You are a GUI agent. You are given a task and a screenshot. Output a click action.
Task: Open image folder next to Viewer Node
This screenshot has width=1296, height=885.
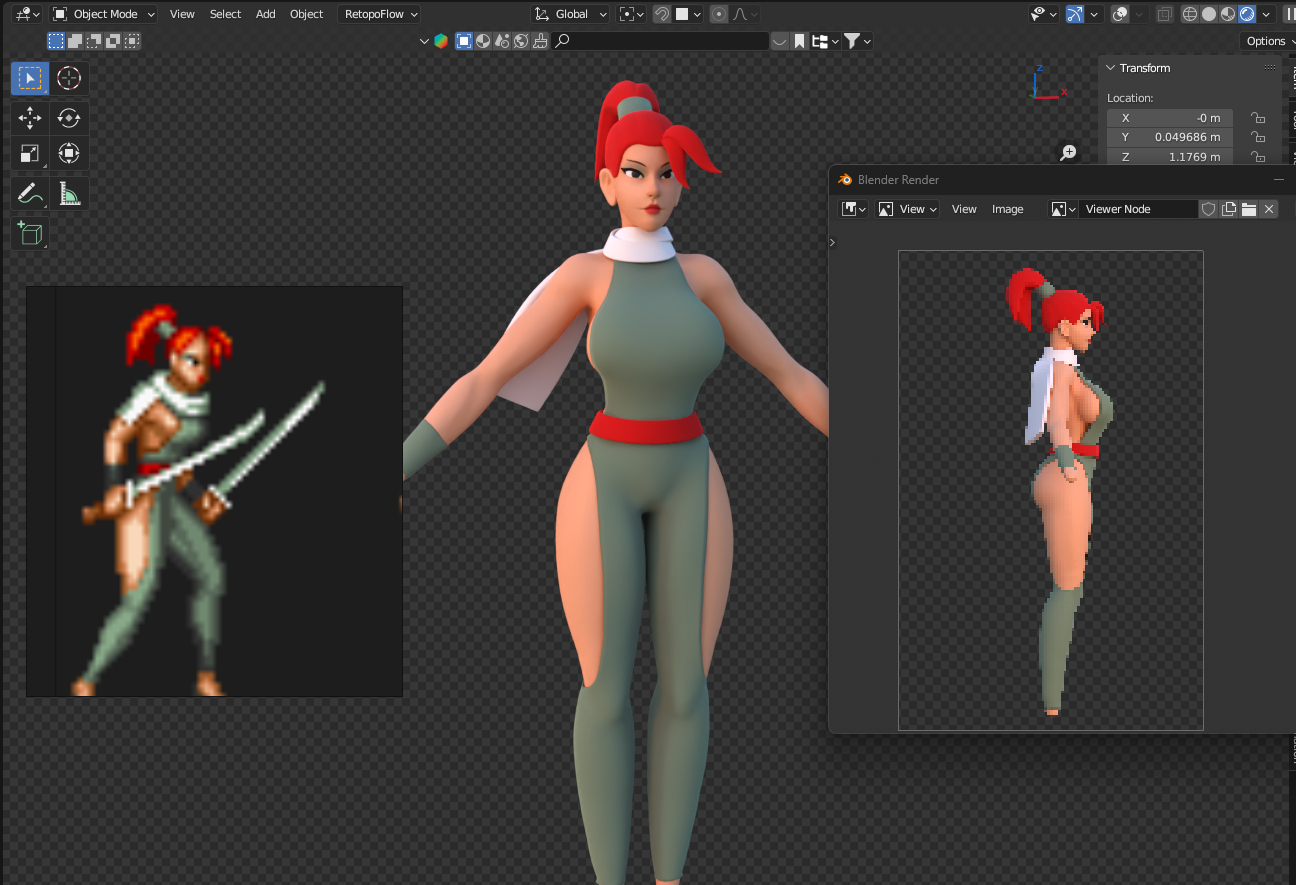pos(1248,209)
